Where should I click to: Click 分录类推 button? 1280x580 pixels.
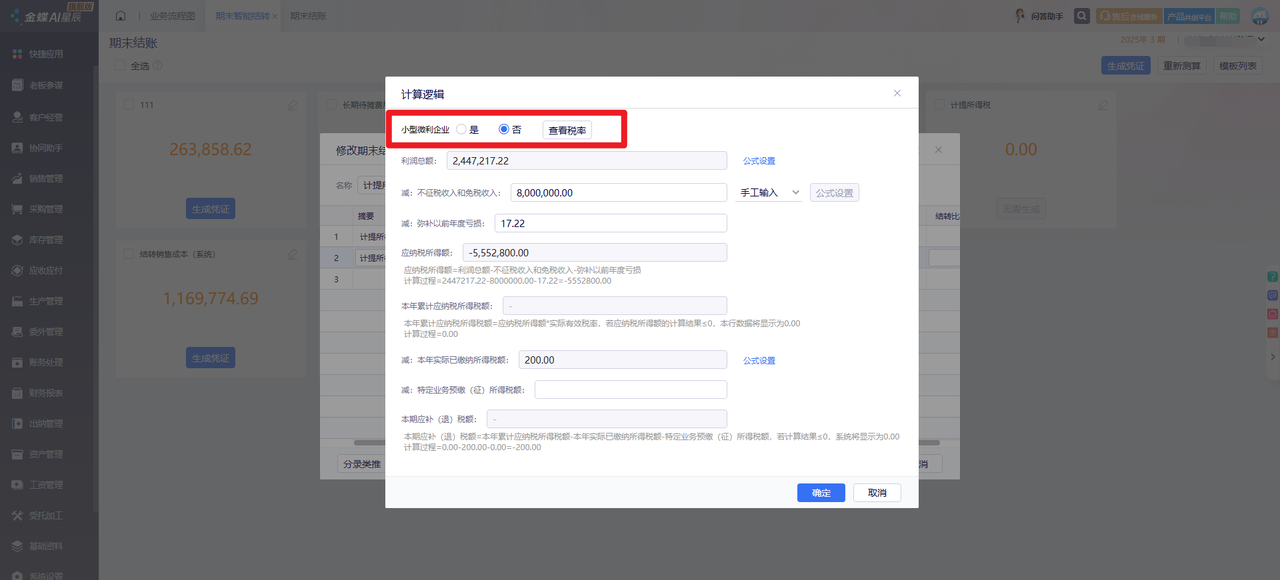pyautogui.click(x=362, y=464)
